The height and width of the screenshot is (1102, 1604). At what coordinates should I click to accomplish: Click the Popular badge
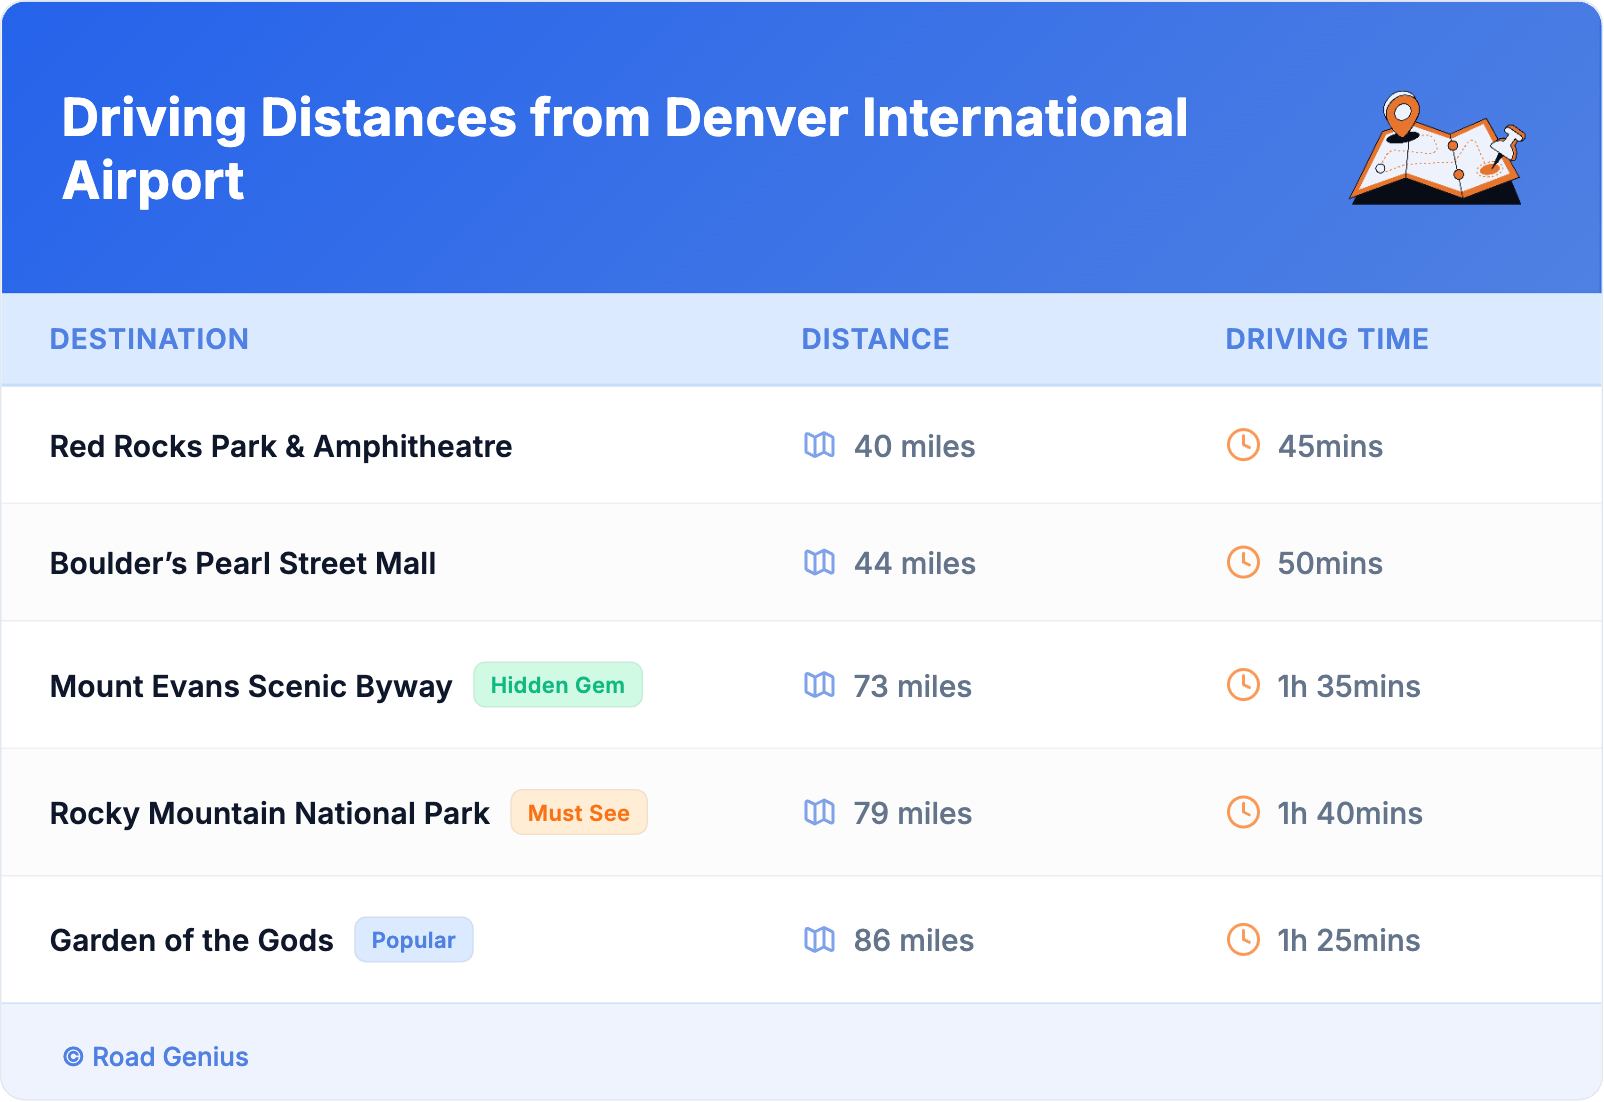coord(413,940)
